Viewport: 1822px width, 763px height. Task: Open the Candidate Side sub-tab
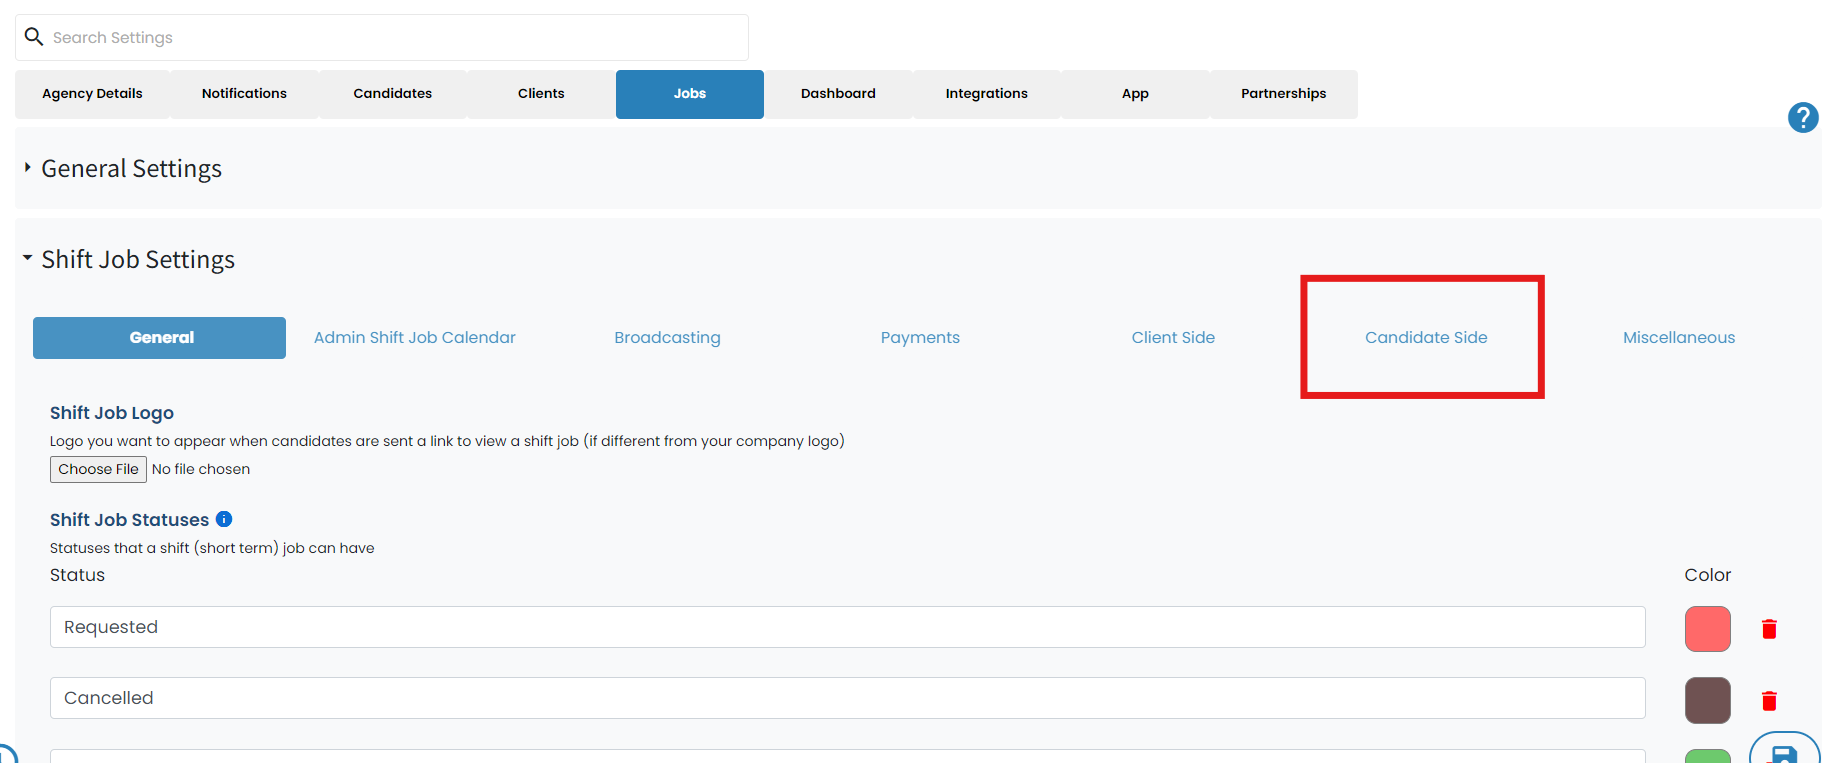click(x=1426, y=338)
